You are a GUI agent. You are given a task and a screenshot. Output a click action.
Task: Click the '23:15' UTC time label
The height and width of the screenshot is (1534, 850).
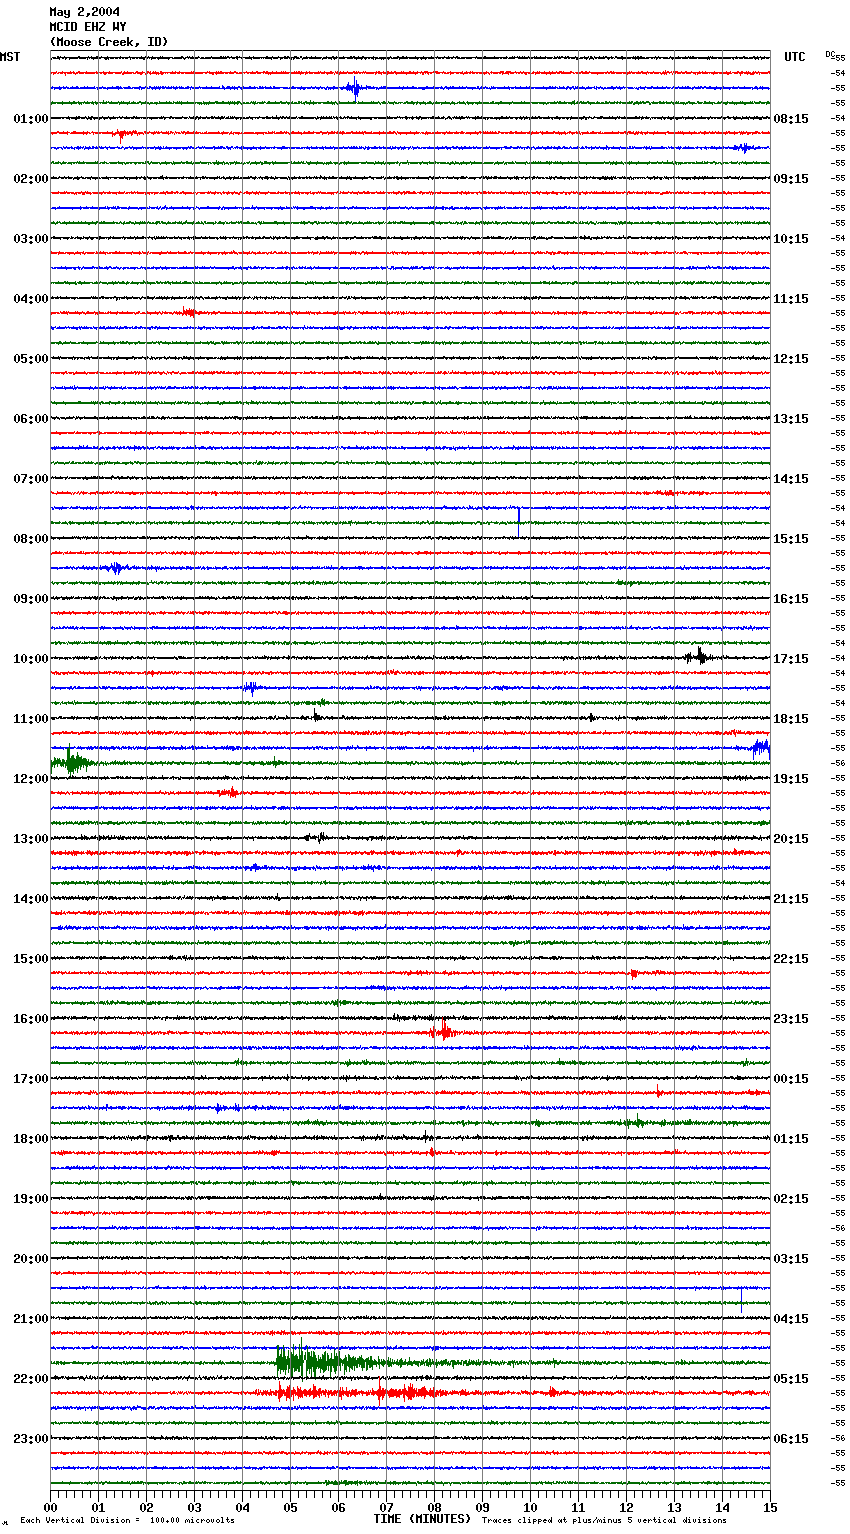click(791, 1019)
